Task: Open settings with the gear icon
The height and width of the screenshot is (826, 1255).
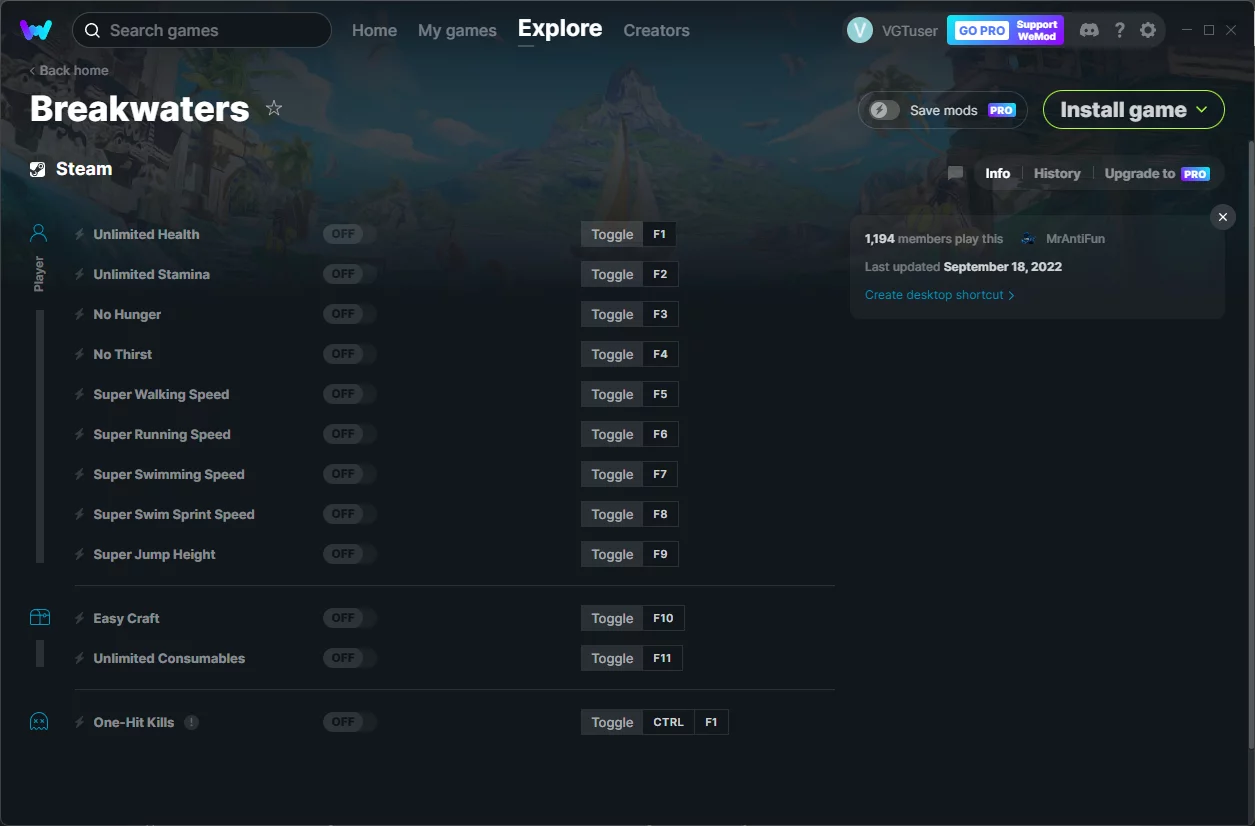Action: point(1148,30)
